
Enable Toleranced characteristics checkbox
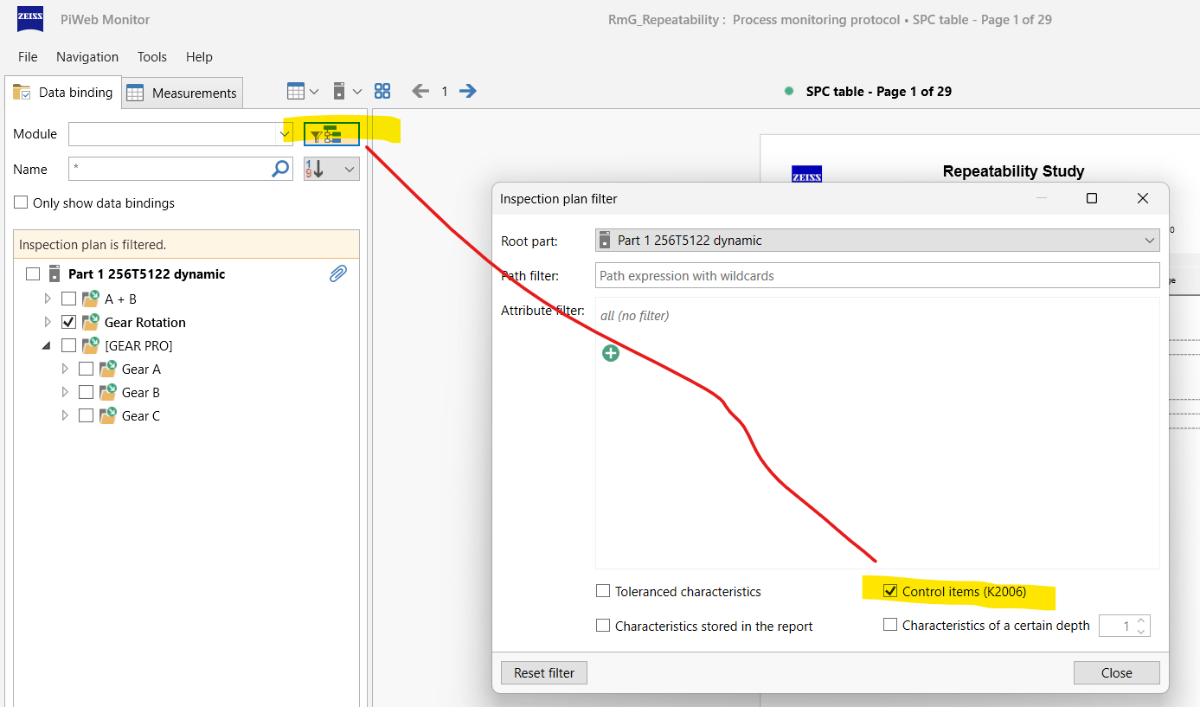pos(603,592)
